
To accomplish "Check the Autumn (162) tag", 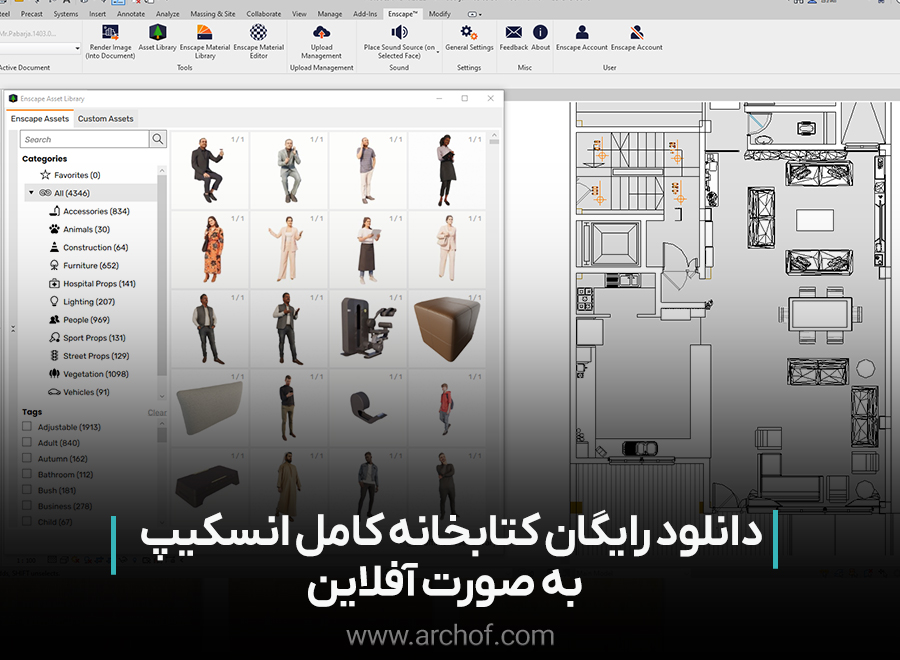I will coord(27,458).
